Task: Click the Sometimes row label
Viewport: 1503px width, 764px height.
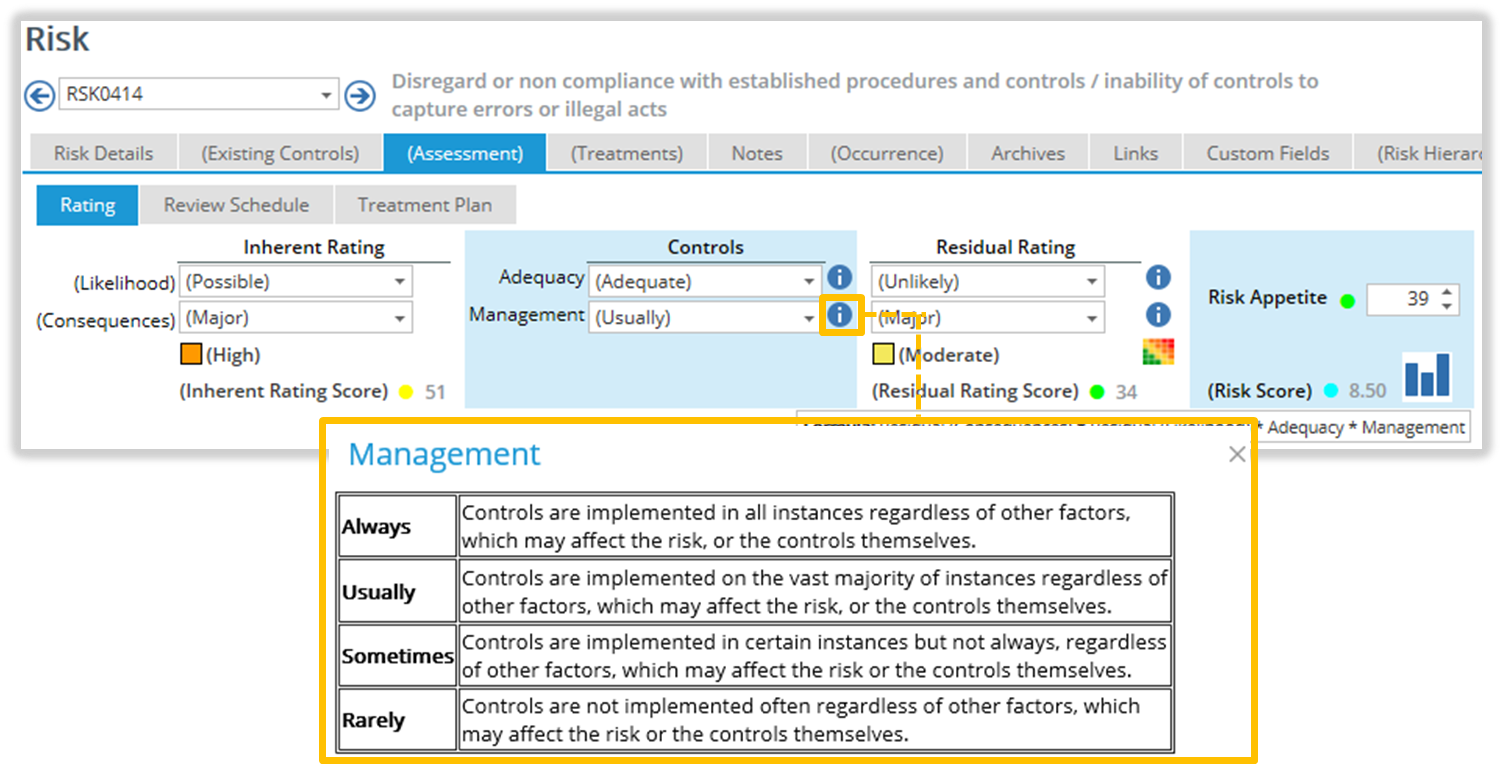Action: pyautogui.click(x=397, y=656)
